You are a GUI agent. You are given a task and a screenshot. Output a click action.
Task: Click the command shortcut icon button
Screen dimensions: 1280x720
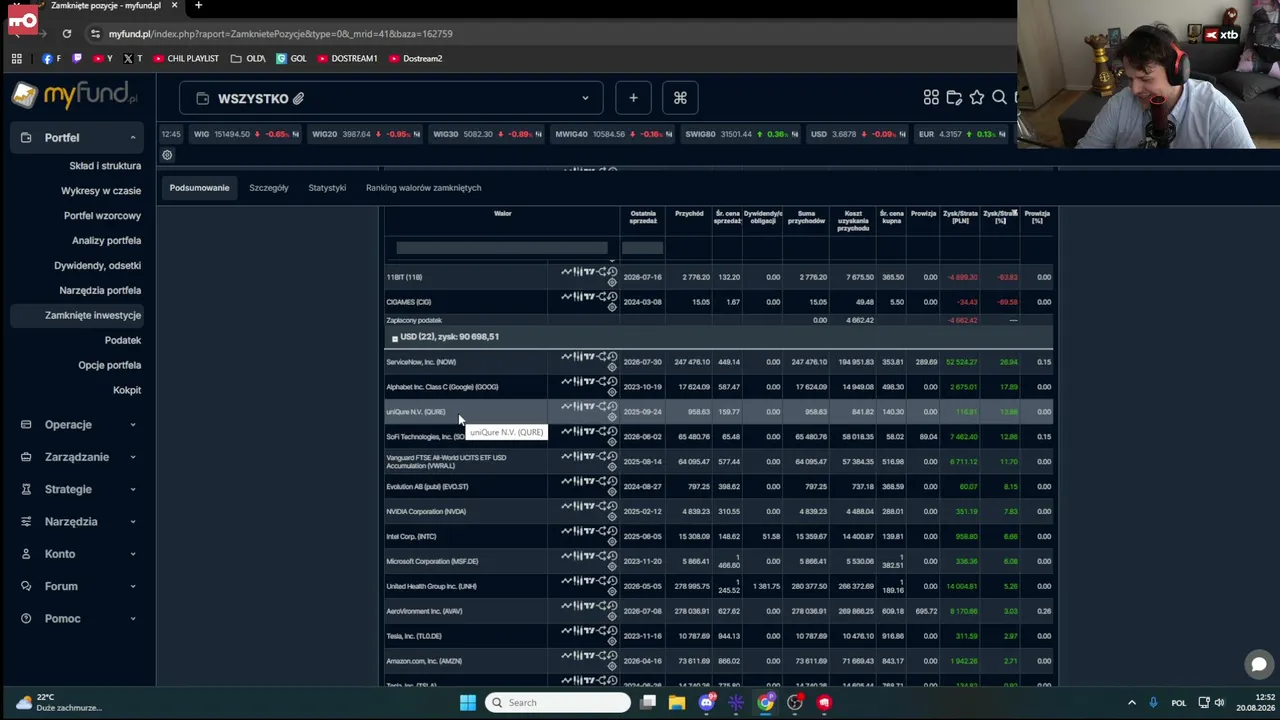pos(680,98)
